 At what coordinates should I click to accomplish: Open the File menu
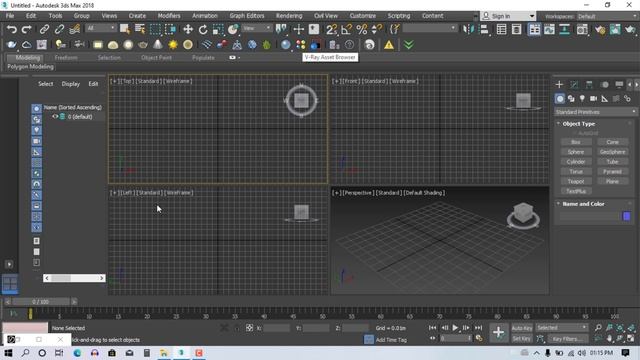pos(10,16)
